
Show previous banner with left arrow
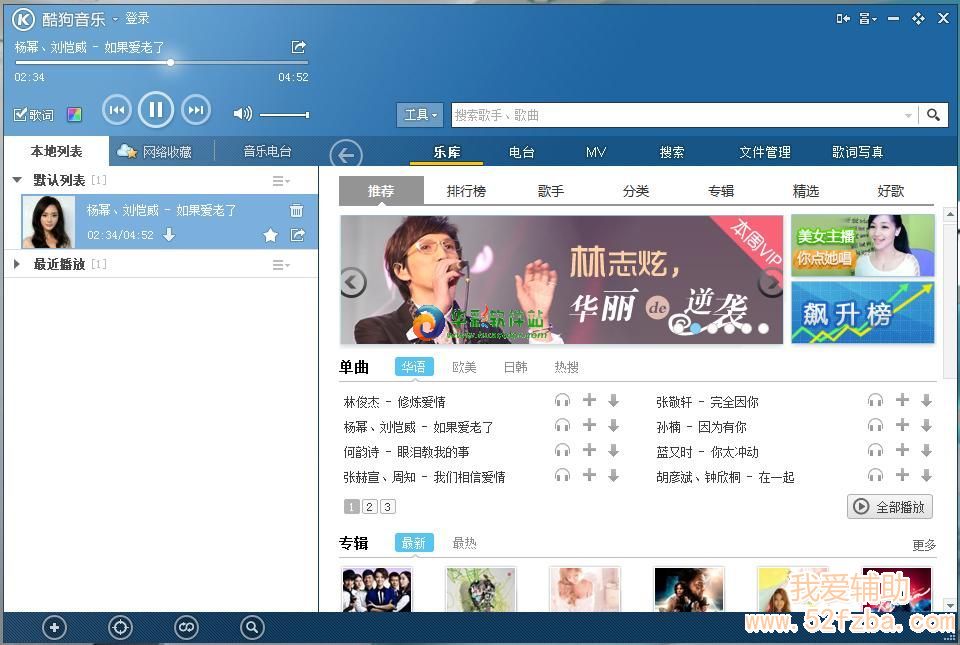tap(353, 283)
